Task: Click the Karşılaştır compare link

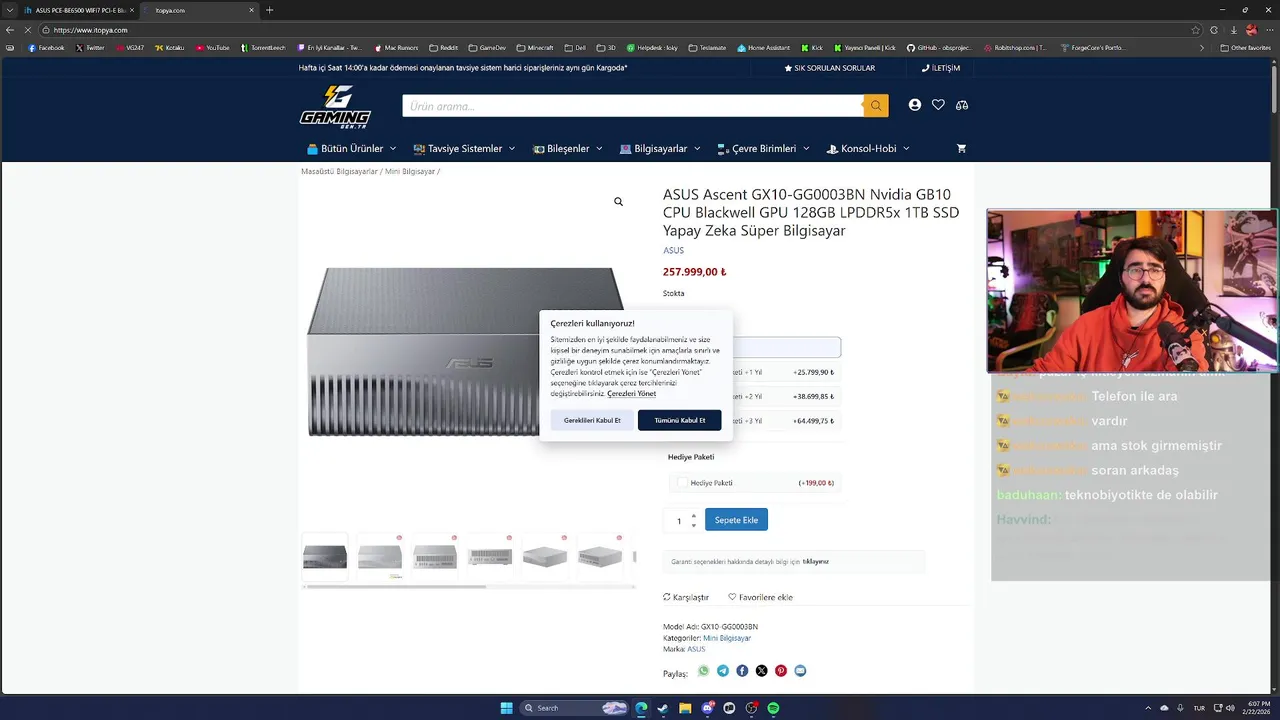Action: [x=686, y=597]
